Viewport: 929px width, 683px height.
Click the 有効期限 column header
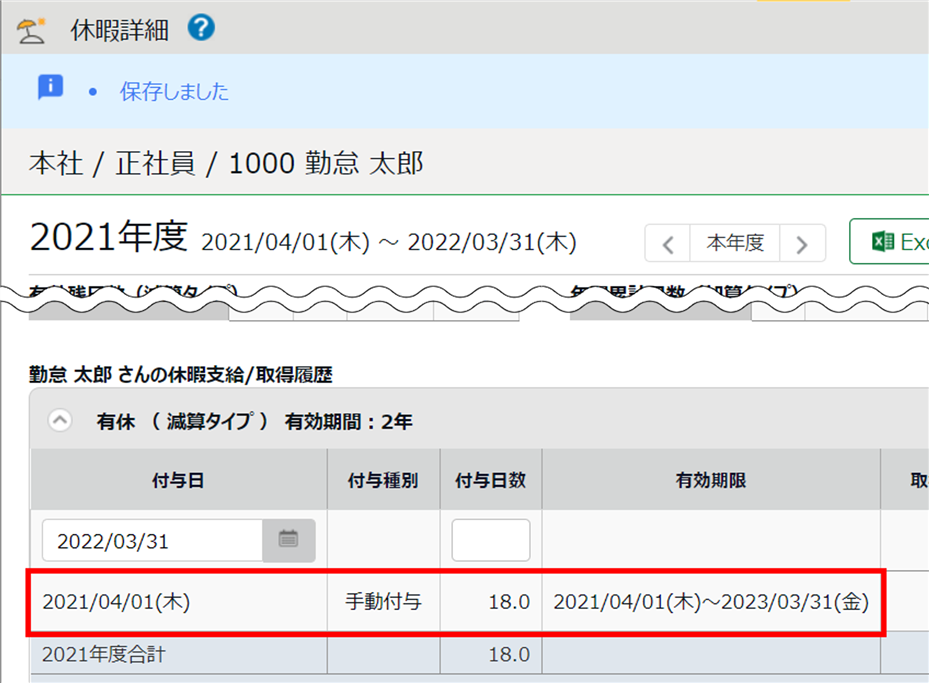click(x=710, y=480)
